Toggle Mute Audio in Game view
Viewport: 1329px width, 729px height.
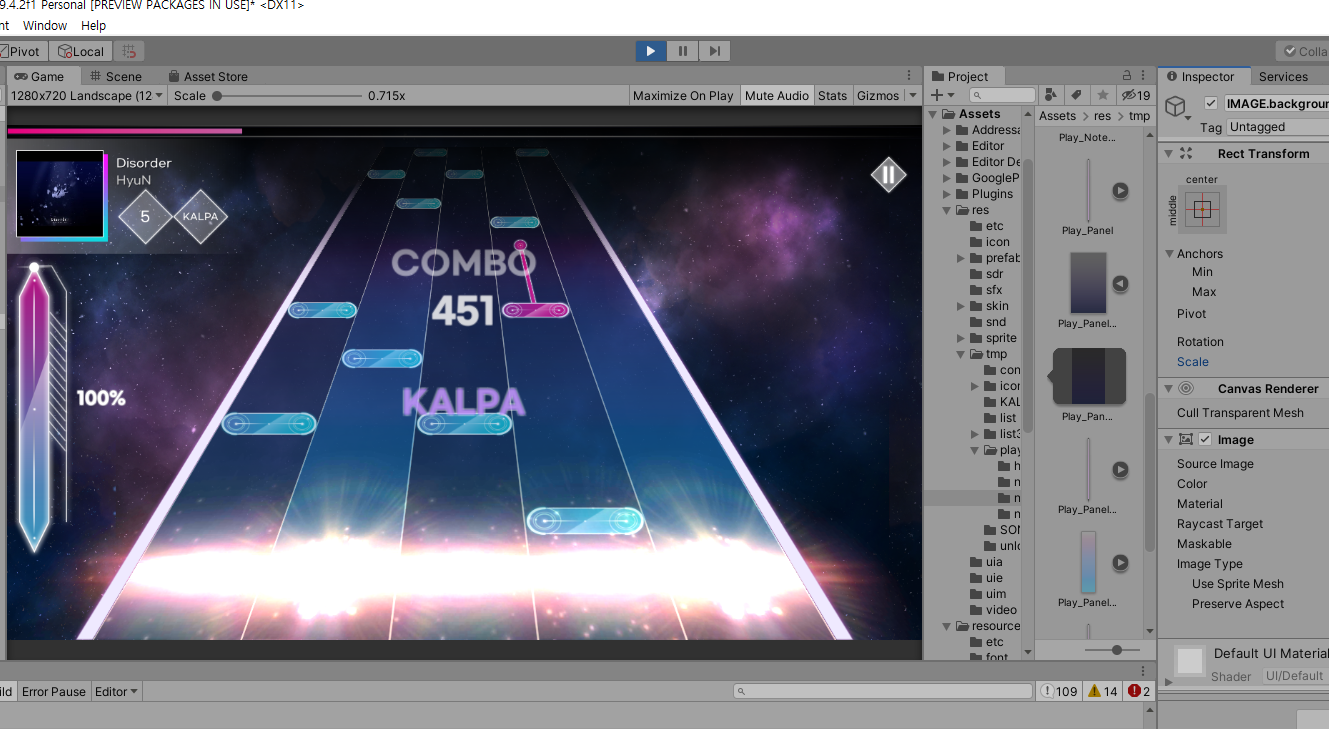(x=776, y=96)
